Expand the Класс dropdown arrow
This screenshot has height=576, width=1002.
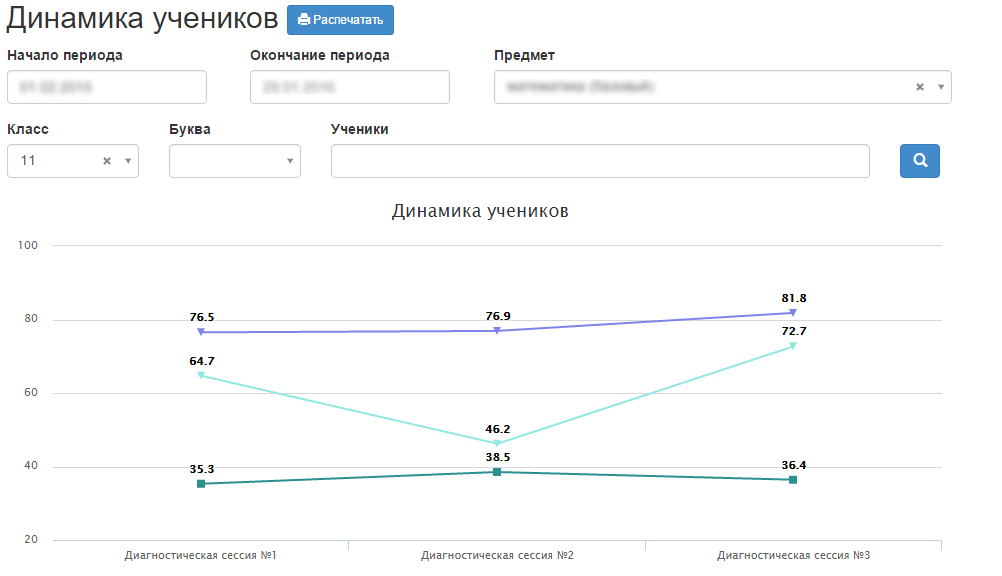[127, 161]
